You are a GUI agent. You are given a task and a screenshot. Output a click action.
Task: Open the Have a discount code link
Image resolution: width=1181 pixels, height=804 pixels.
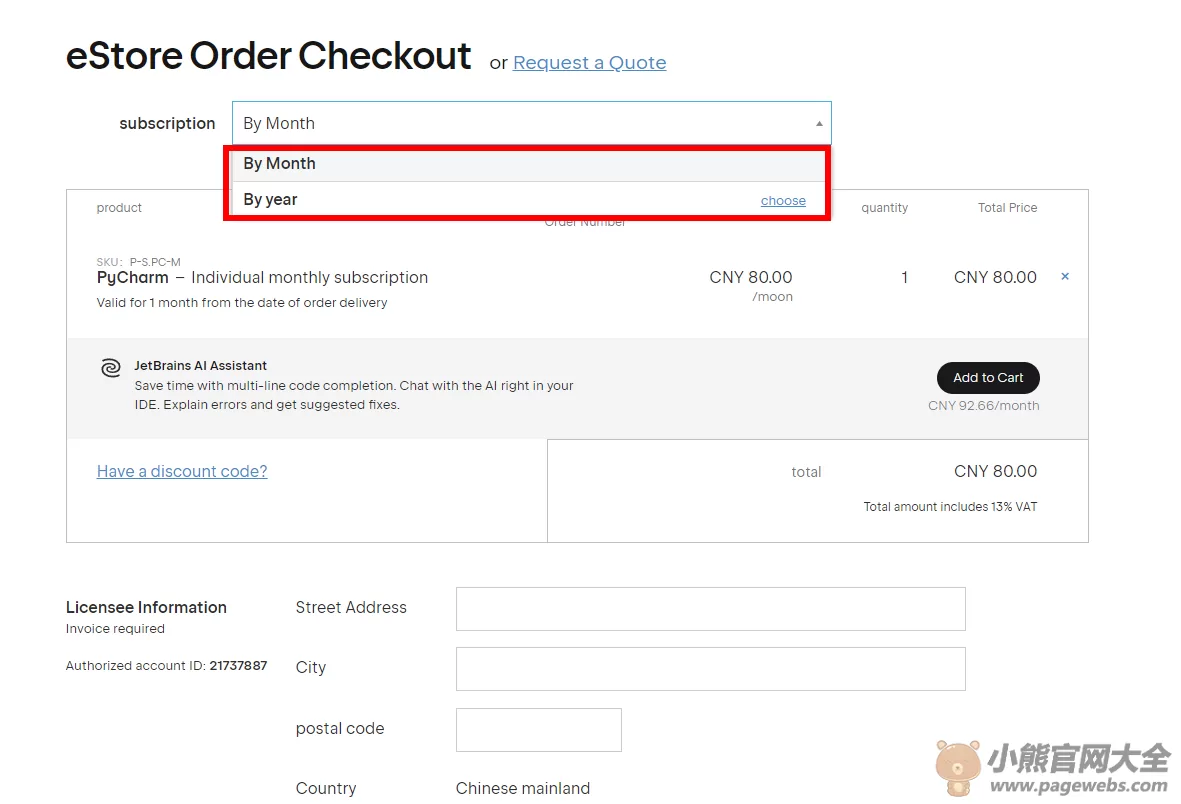pos(182,471)
